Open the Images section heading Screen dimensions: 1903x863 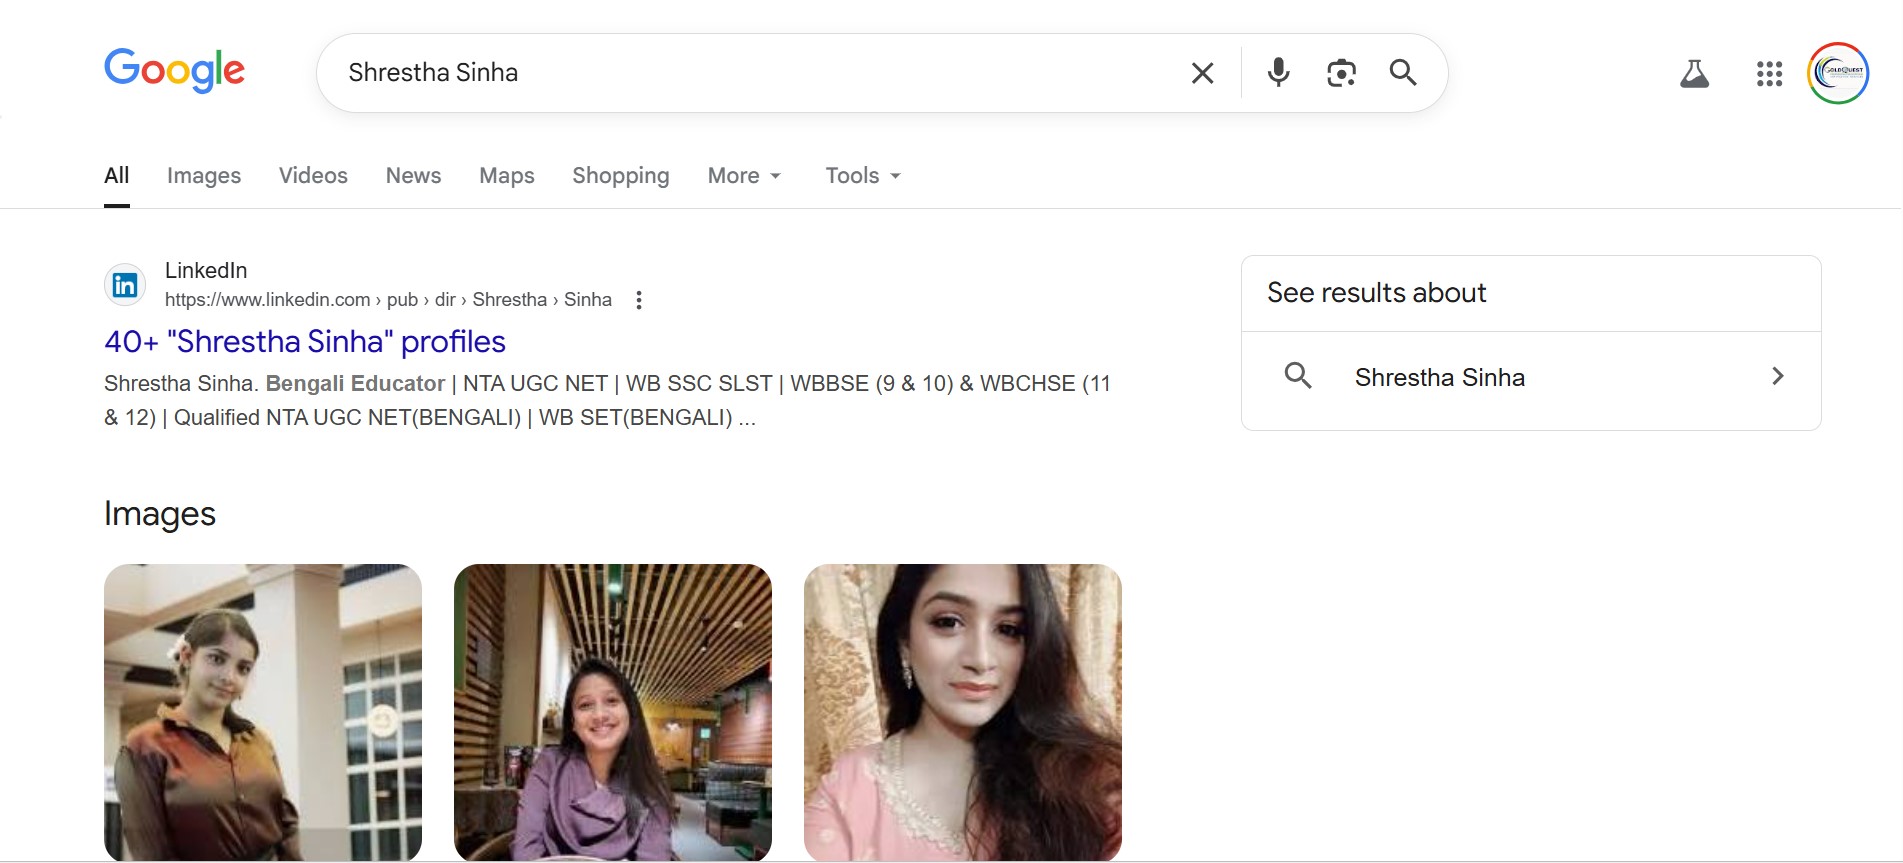tap(160, 514)
